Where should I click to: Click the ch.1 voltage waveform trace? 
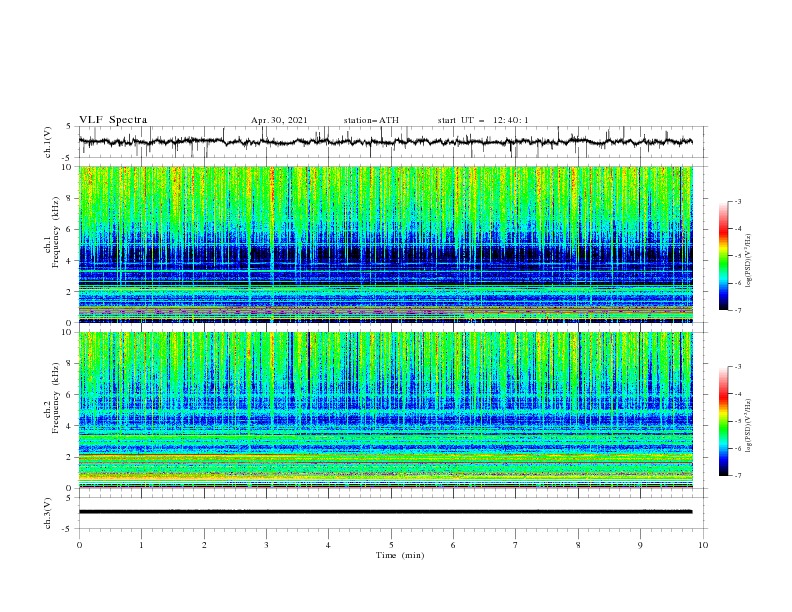[x=385, y=142]
